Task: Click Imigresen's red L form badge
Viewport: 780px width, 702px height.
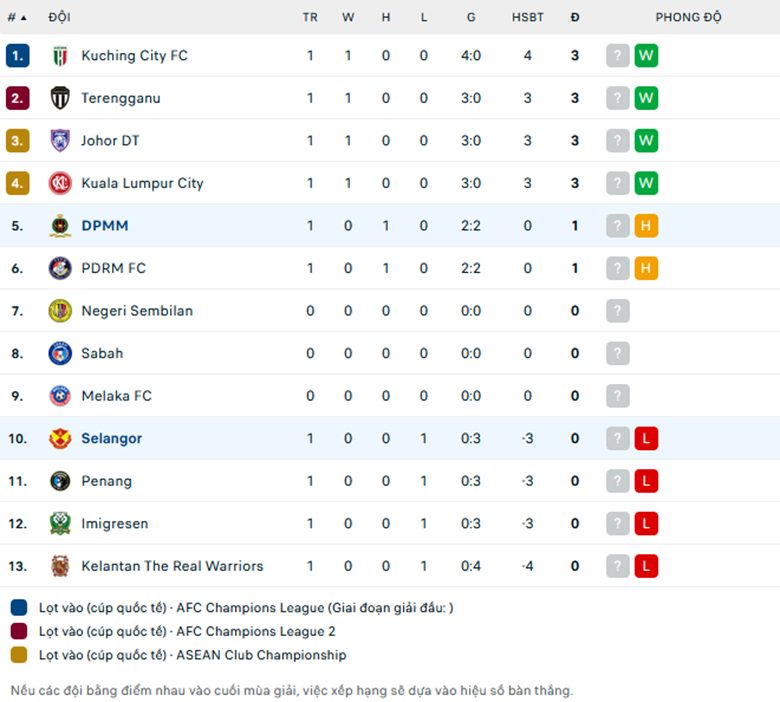Action: pos(646,523)
